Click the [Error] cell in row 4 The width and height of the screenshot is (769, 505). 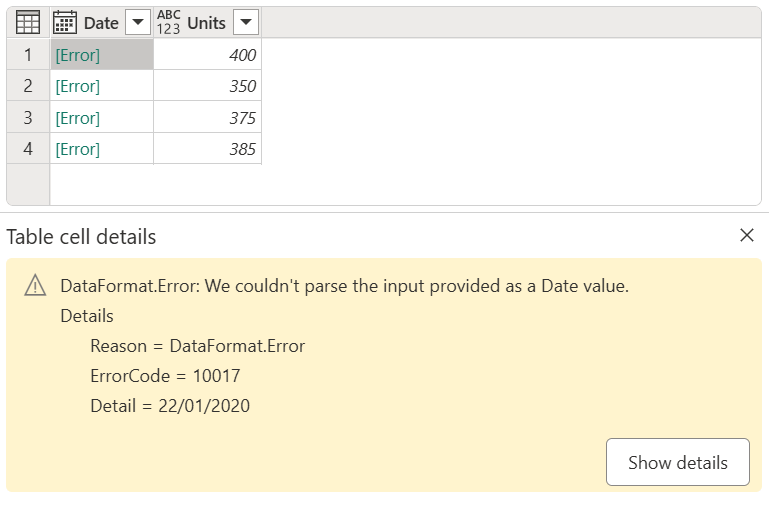(101, 149)
